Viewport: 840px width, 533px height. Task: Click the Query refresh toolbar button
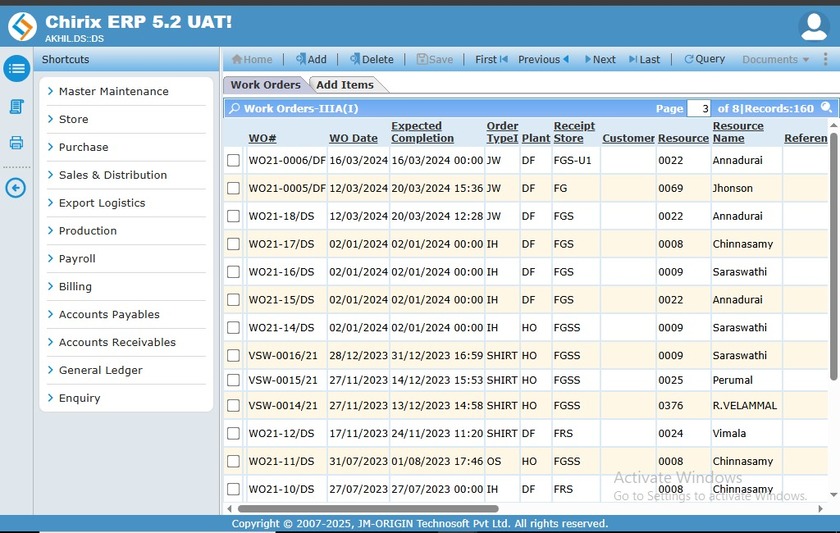pyautogui.click(x=704, y=60)
